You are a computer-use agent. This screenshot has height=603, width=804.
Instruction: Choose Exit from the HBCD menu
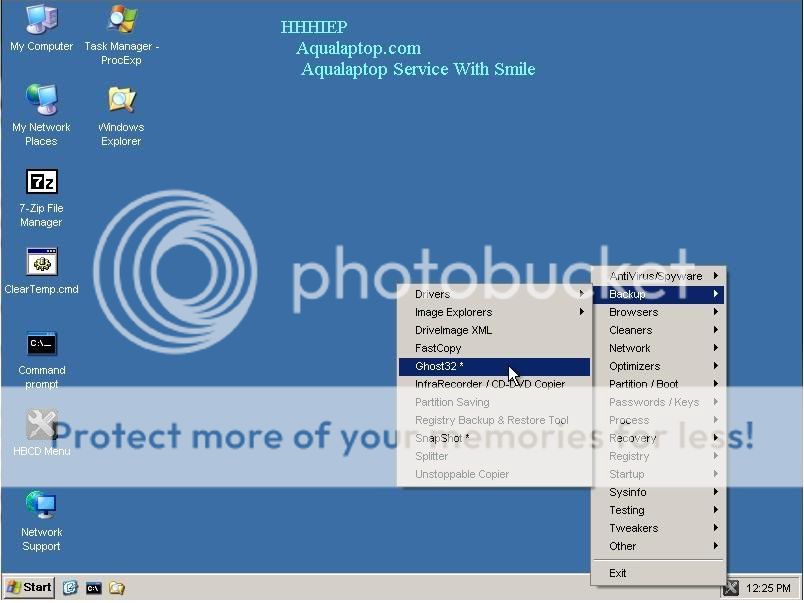(618, 573)
